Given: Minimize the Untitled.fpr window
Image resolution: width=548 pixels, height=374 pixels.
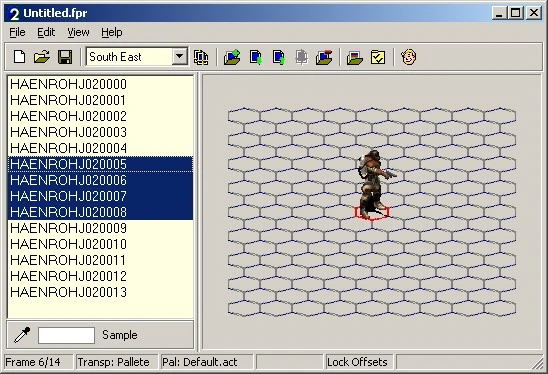Looking at the screenshot, I should [499, 13].
